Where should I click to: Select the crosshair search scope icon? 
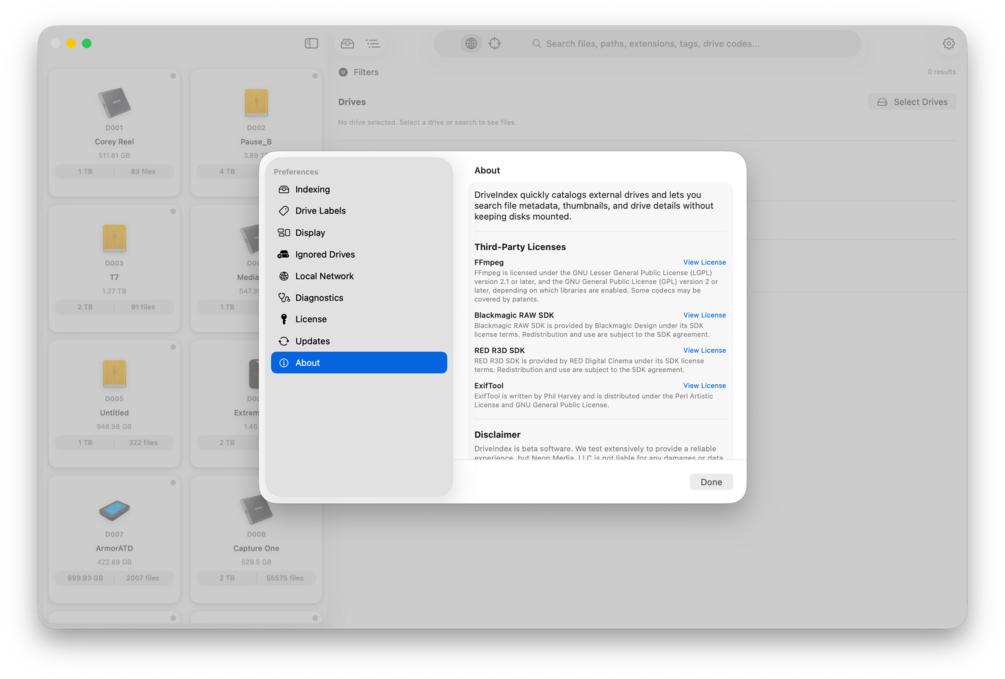(495, 44)
